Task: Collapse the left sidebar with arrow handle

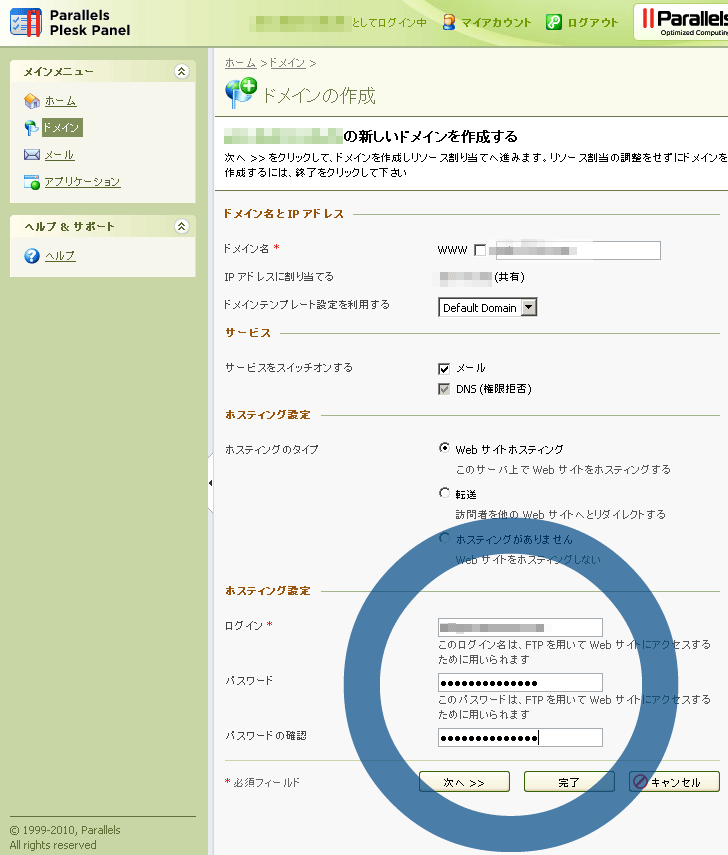Action: (x=210, y=483)
